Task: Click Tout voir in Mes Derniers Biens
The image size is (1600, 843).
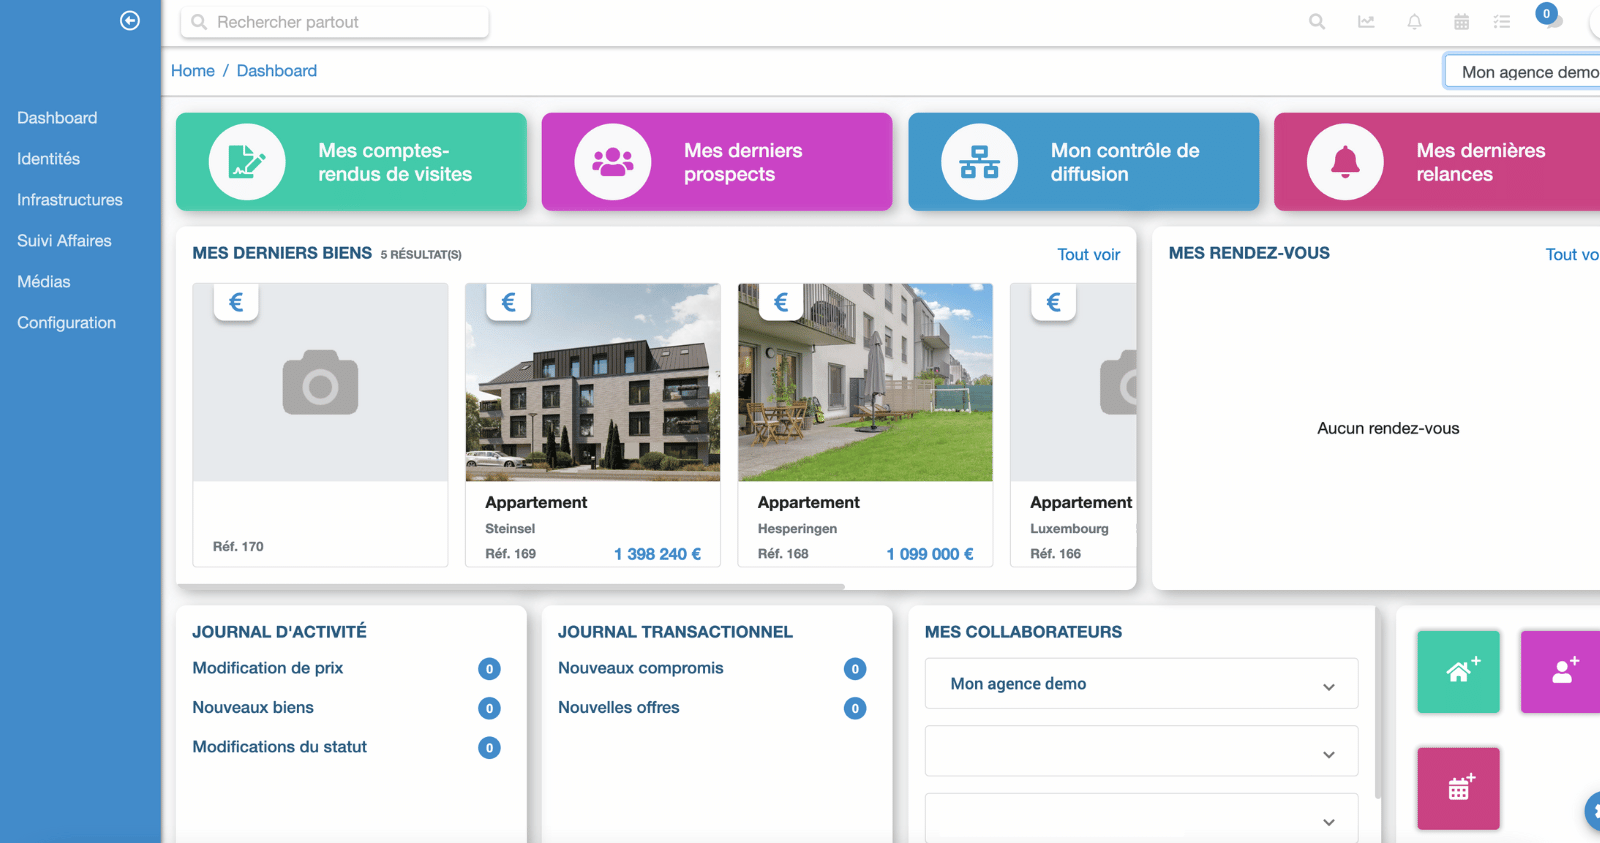Action: point(1088,255)
